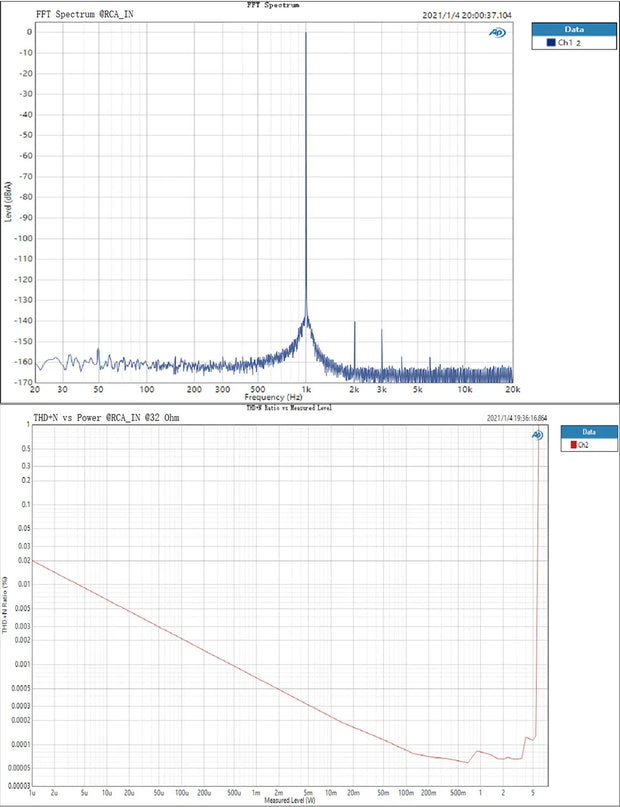Viewport: 620px width, 807px height.
Task: Select the Ch2 legend entry
Action: point(584,446)
